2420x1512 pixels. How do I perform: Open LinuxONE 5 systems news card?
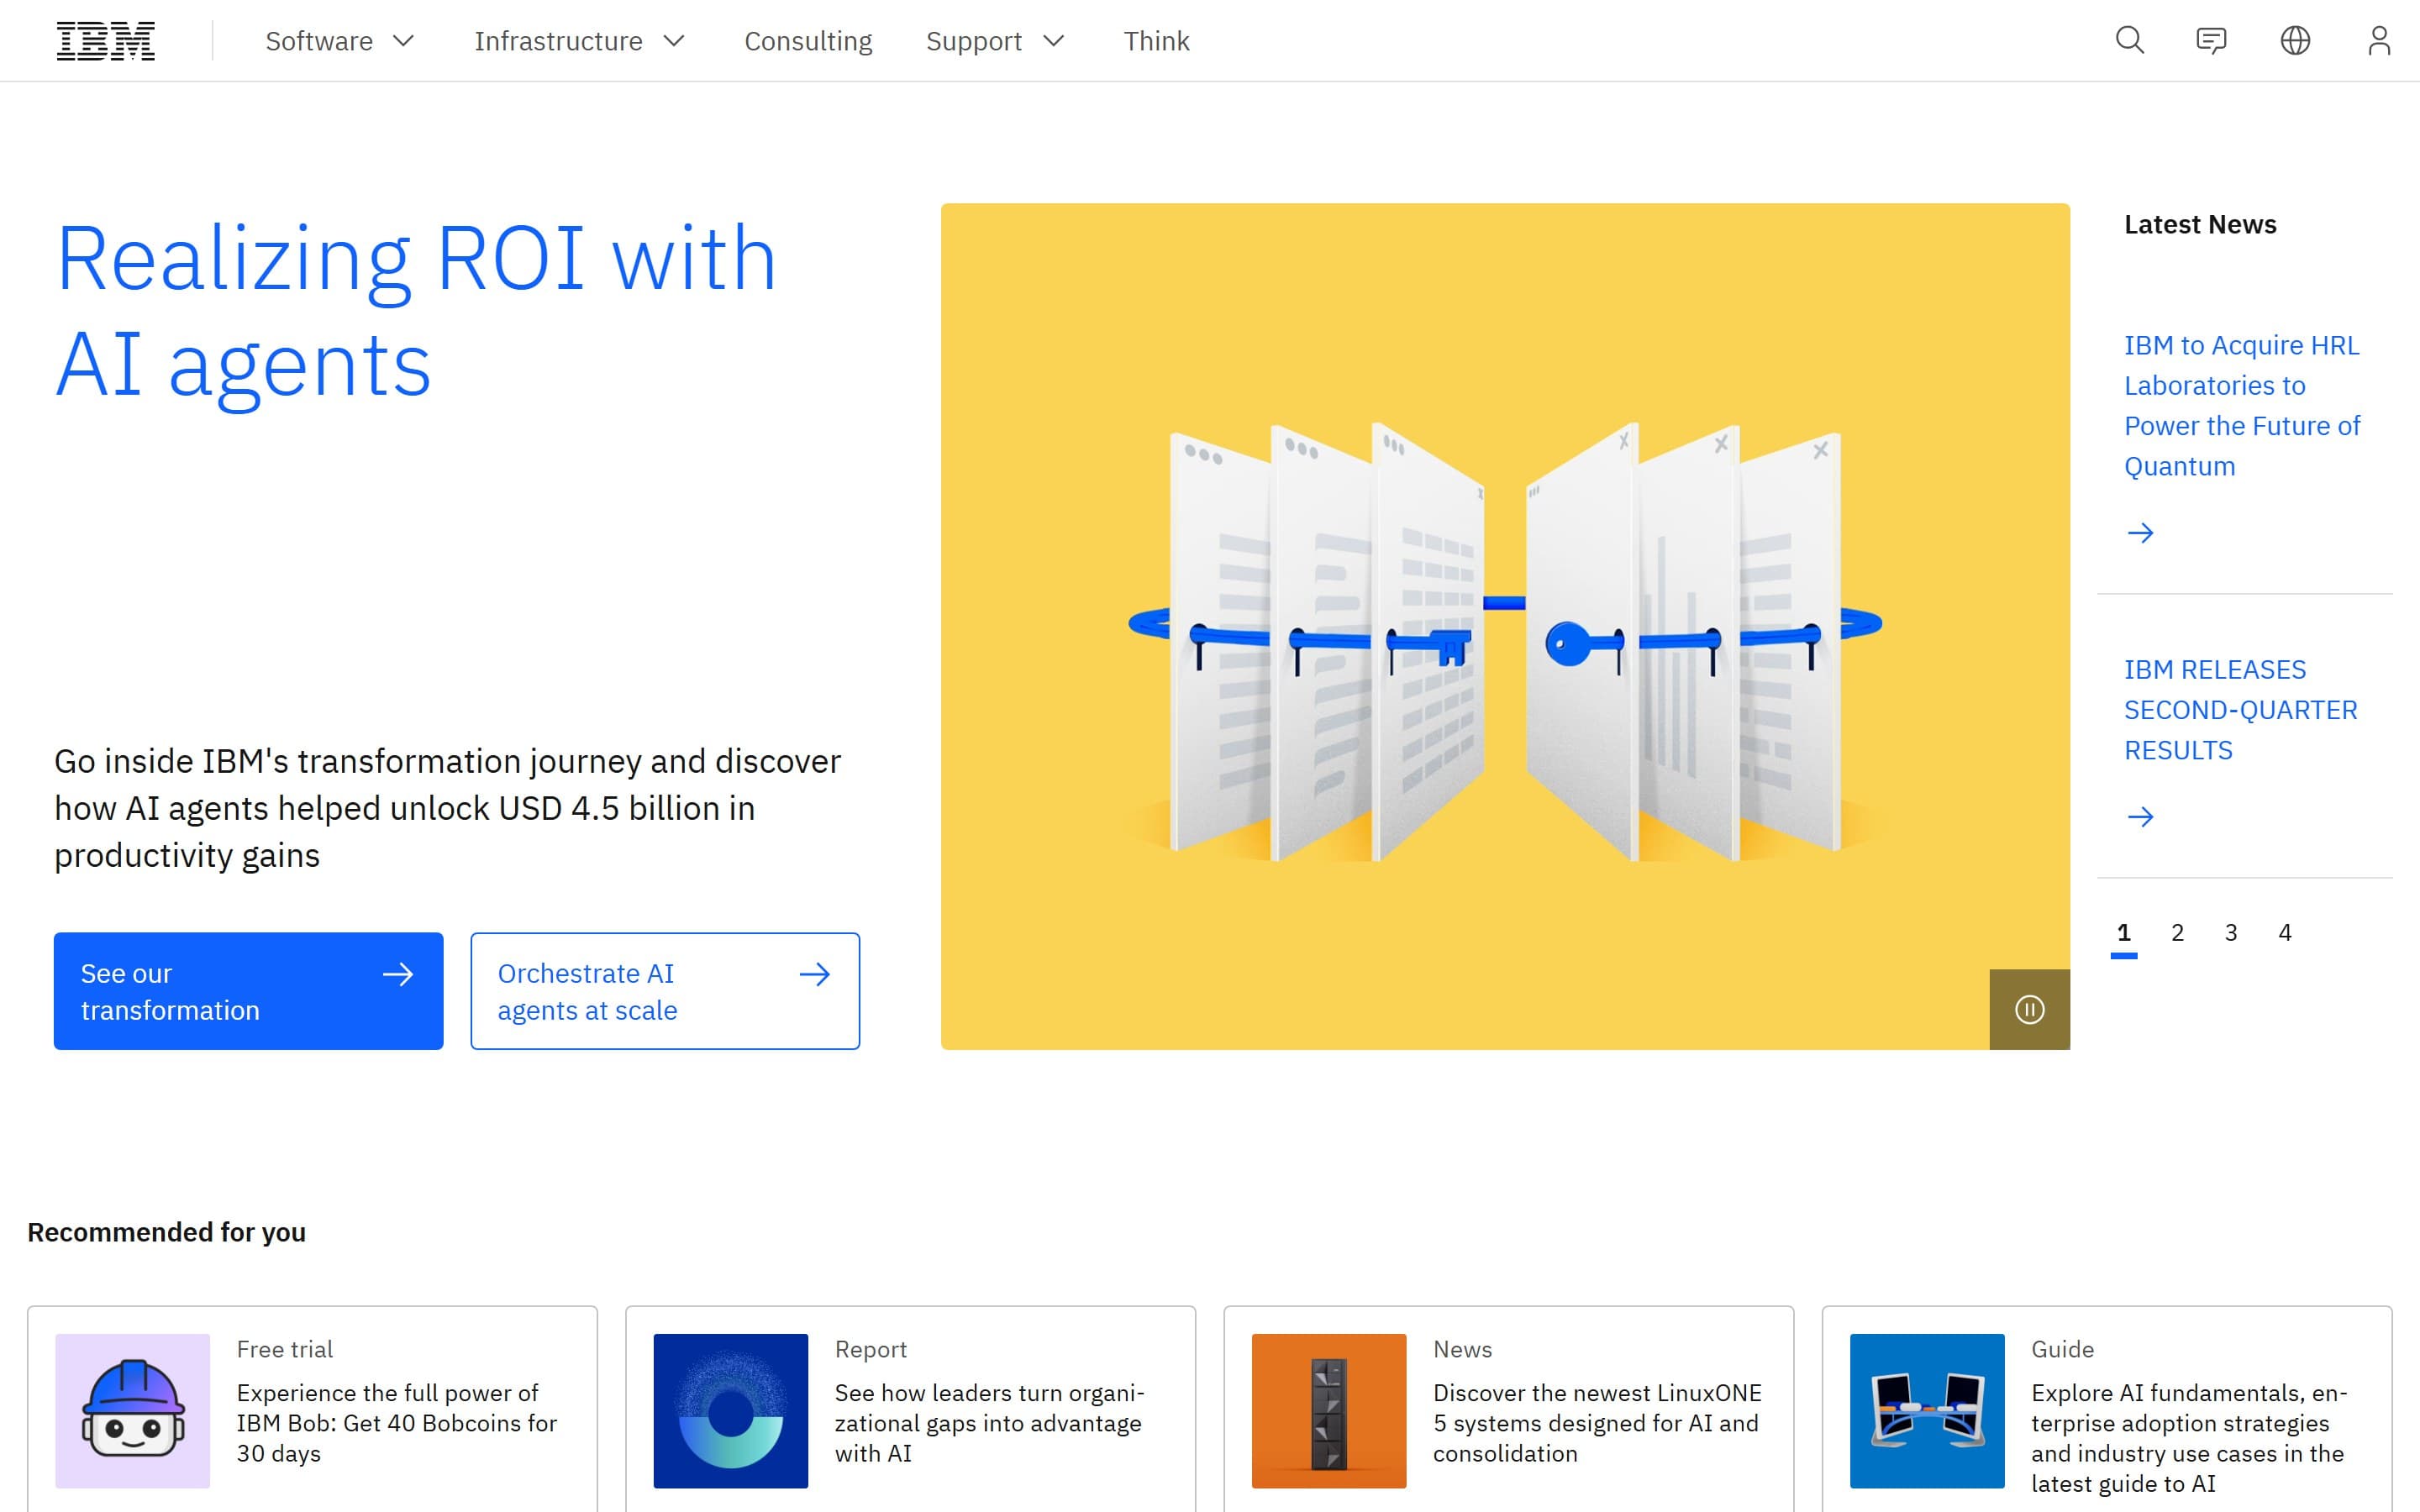[x=1597, y=1423]
